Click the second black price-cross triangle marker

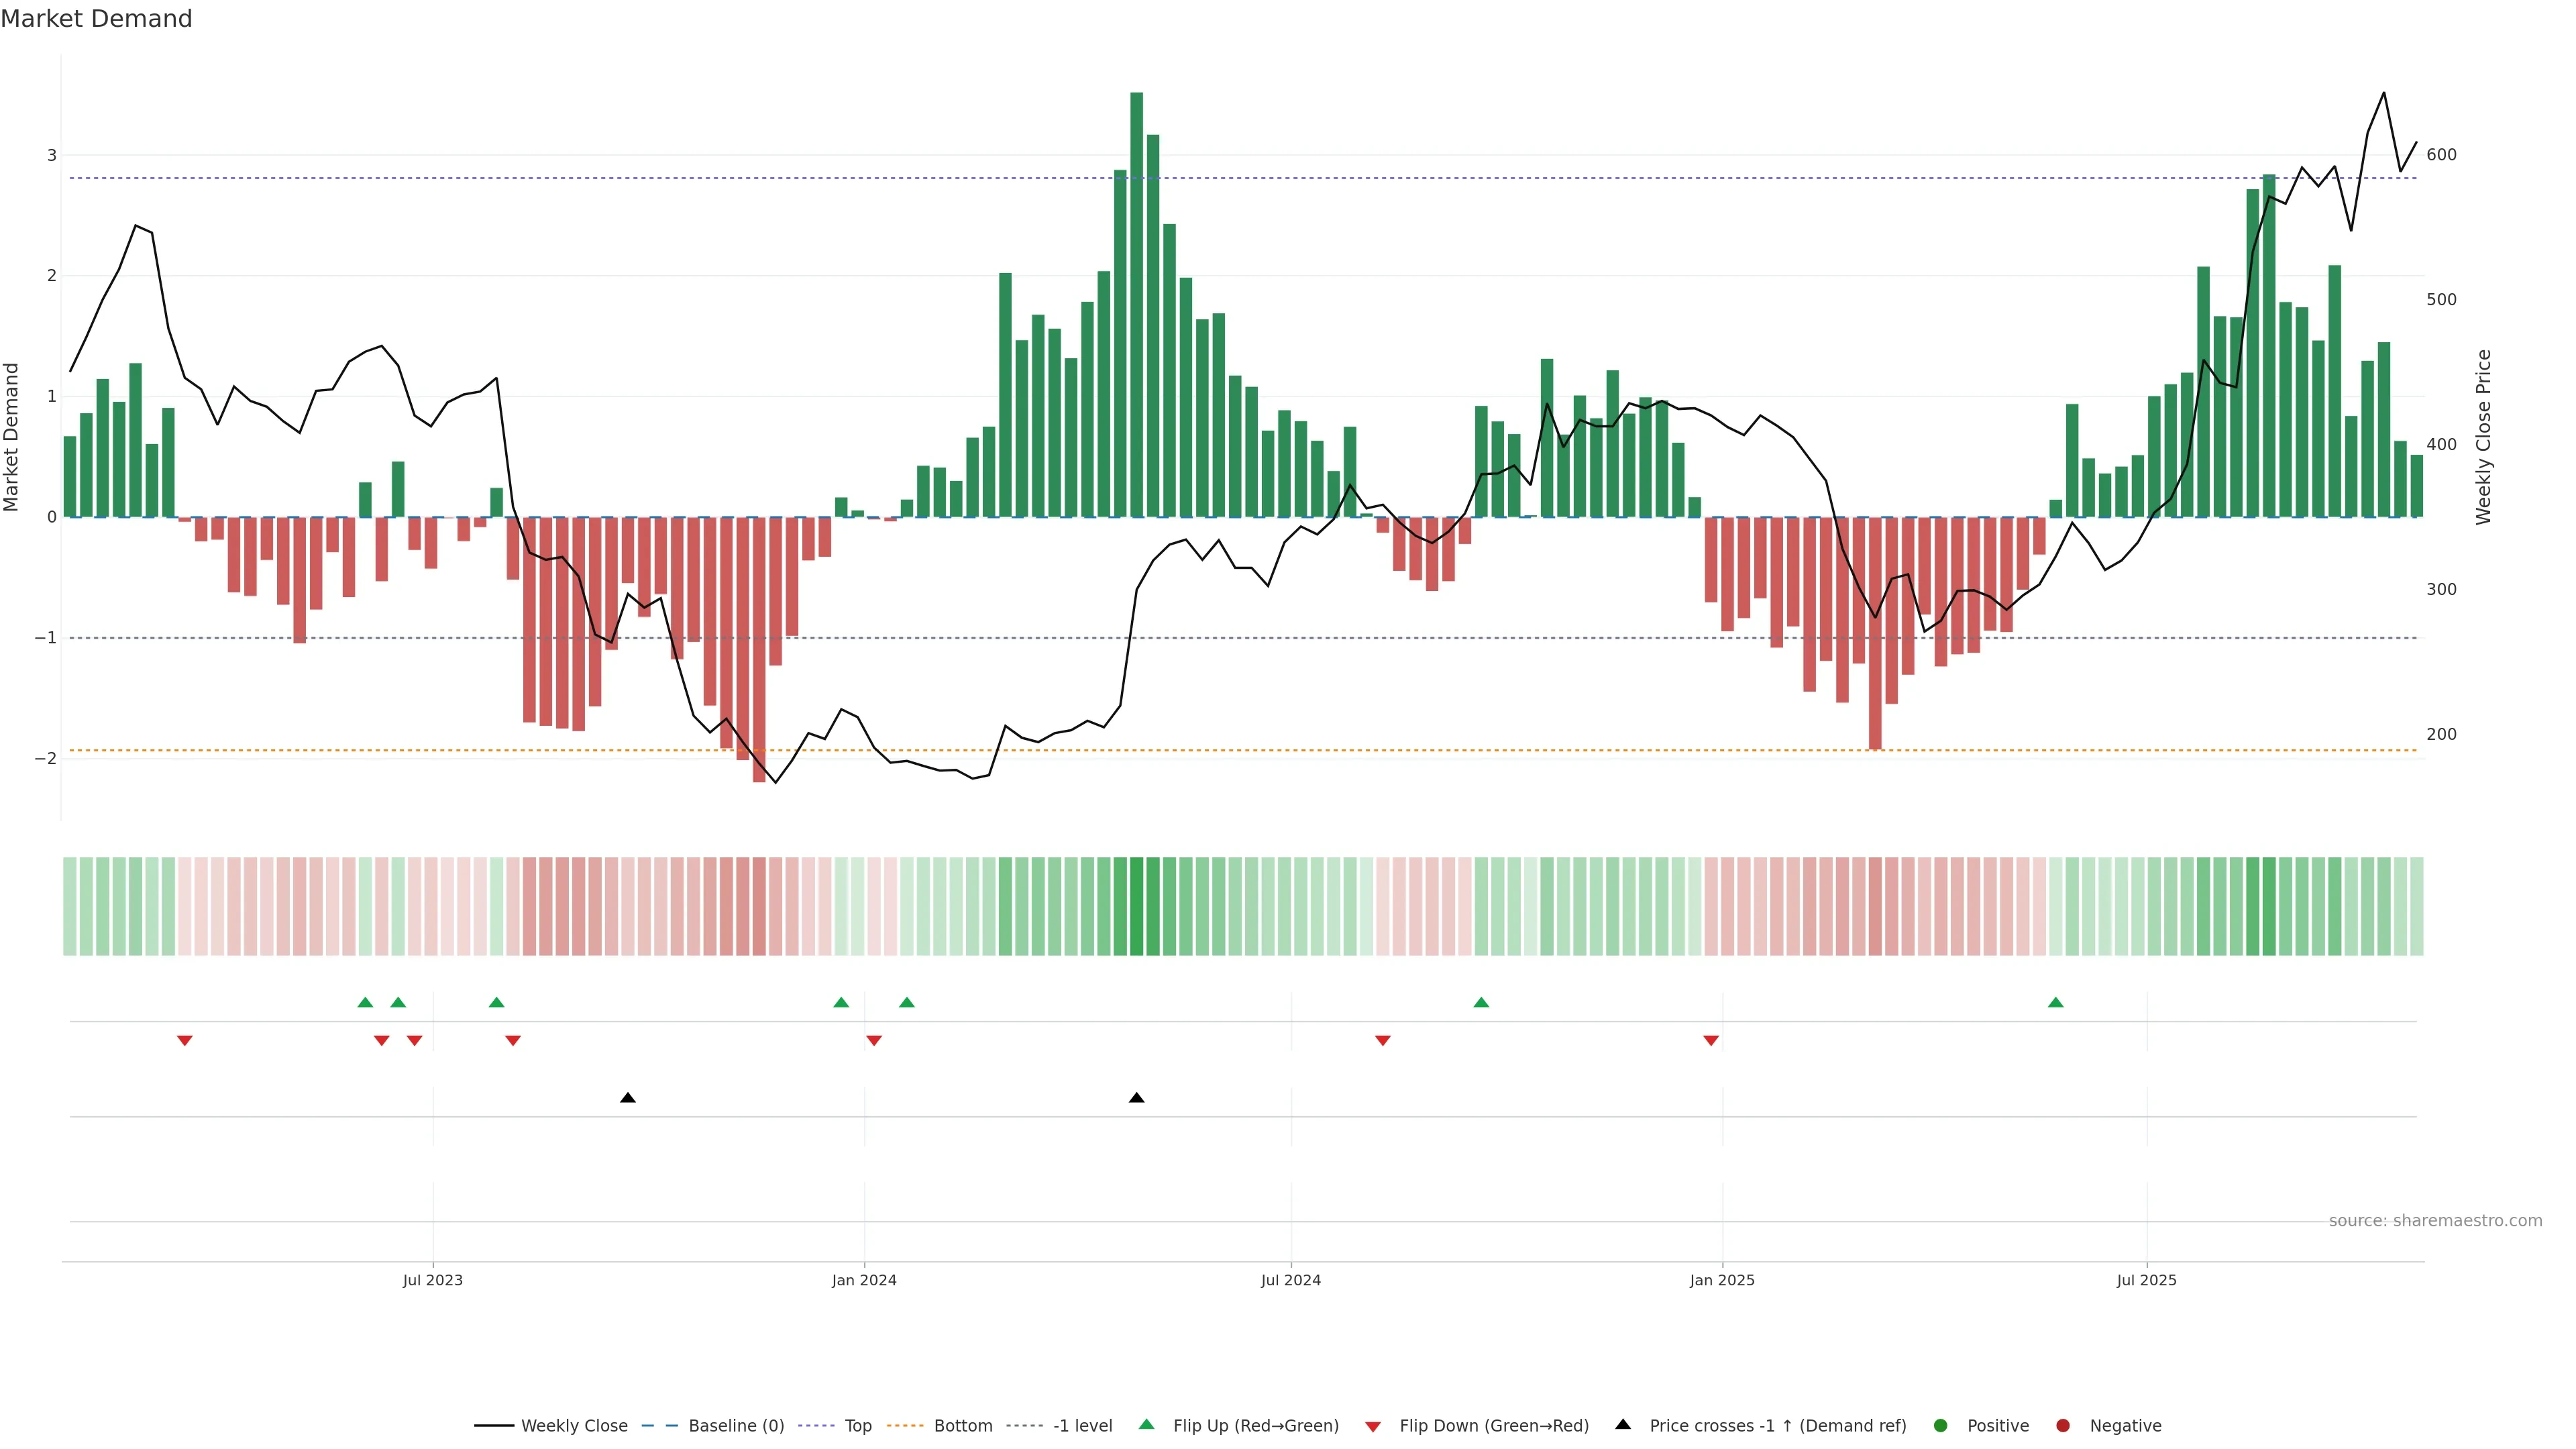[1136, 1098]
